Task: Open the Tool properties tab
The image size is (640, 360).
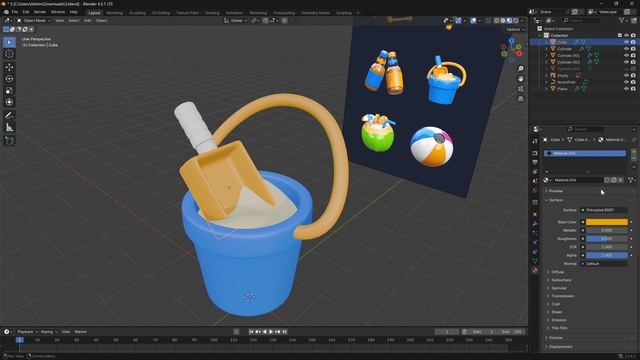Action: pos(535,141)
